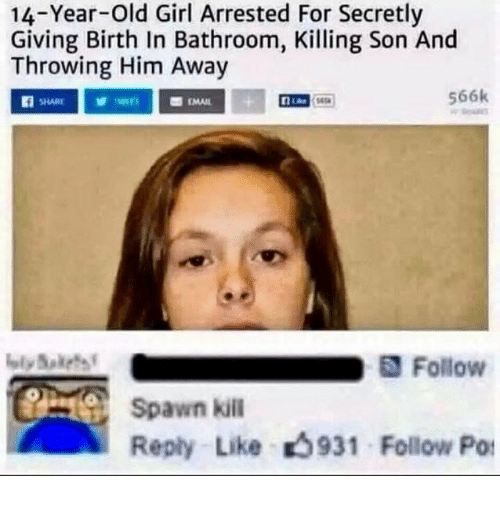Image resolution: width=500 pixels, height=522 pixels.
Task: Click Like under the comment
Action: click(x=238, y=445)
